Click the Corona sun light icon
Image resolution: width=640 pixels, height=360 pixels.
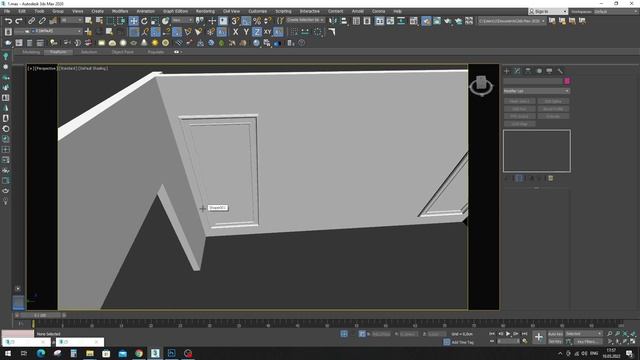(x=155, y=43)
